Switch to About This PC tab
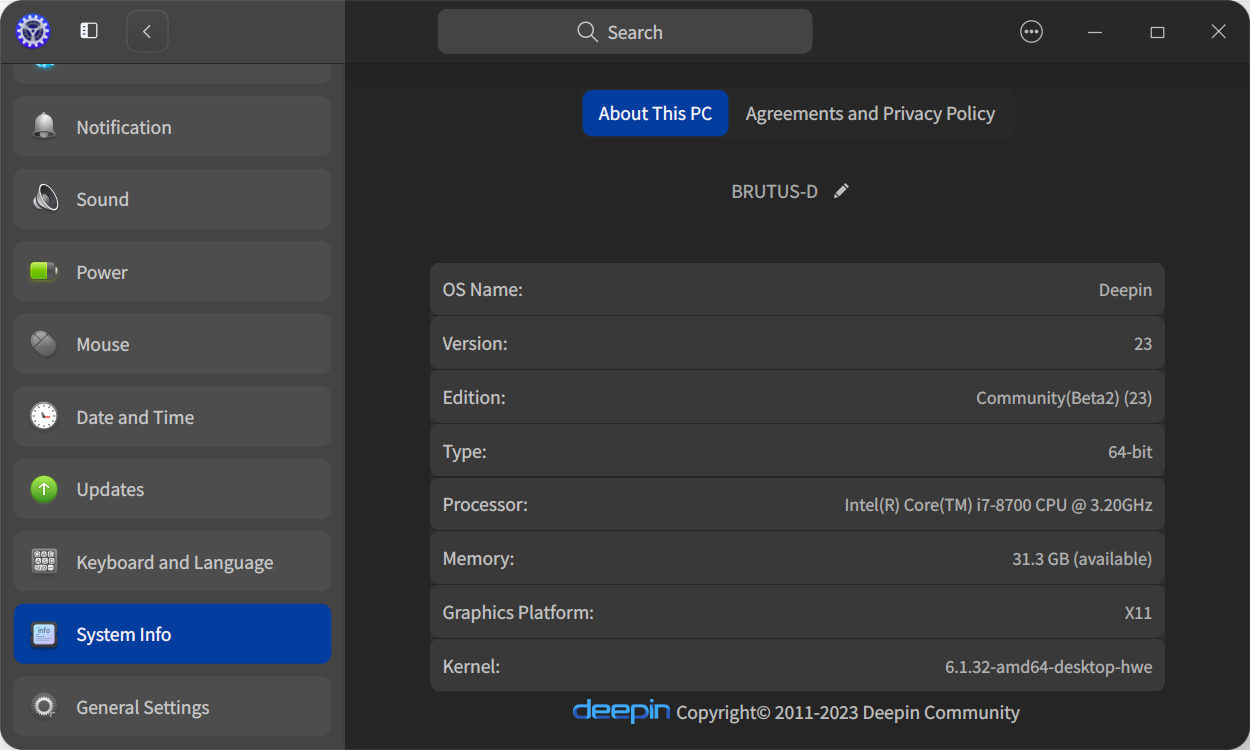Viewport: 1250px width, 750px height. pos(655,113)
